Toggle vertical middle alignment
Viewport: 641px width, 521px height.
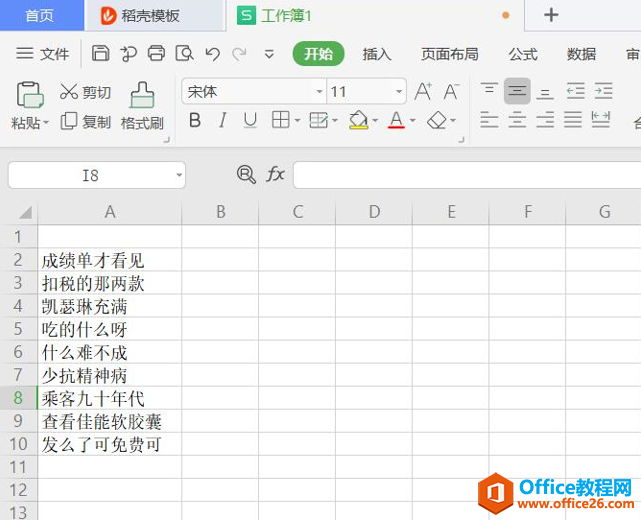pos(517,90)
